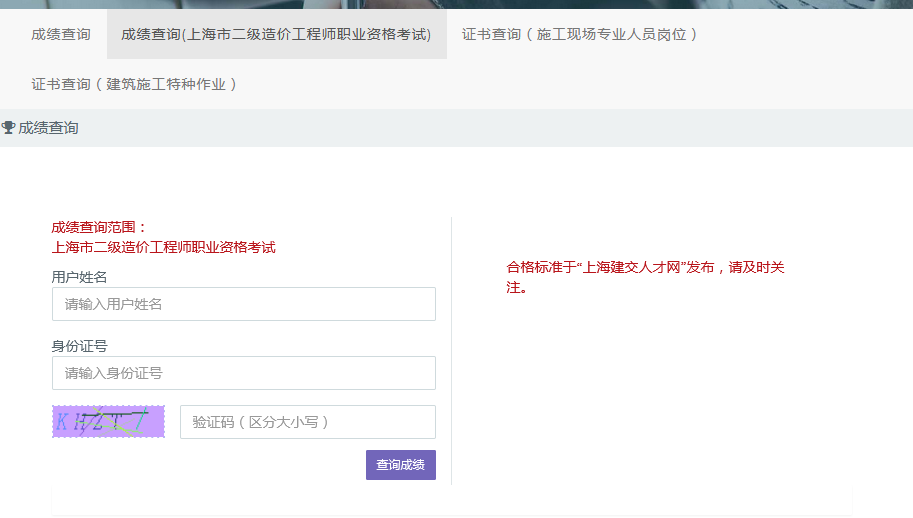Switch to 证书查询（施工现场专业人员岗位）tab
This screenshot has height=518, width=913.
[580, 34]
